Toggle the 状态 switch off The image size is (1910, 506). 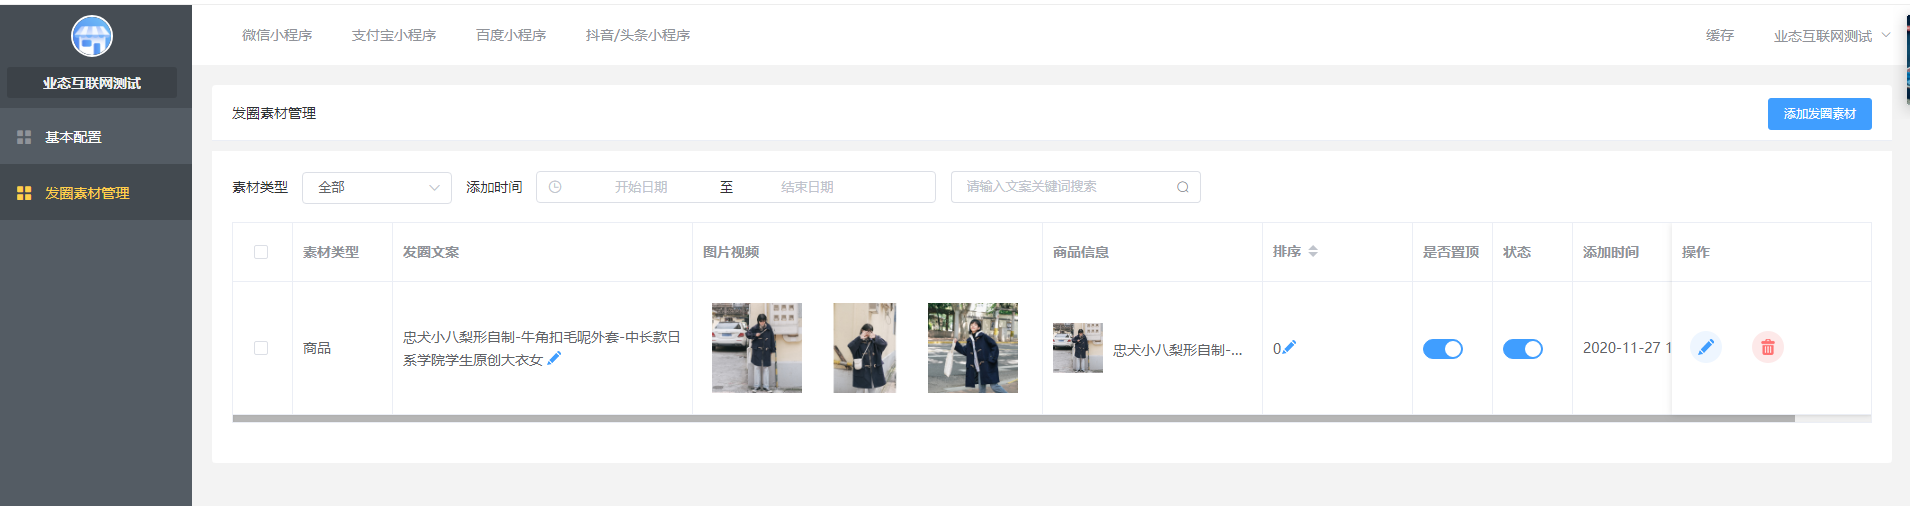(1523, 349)
